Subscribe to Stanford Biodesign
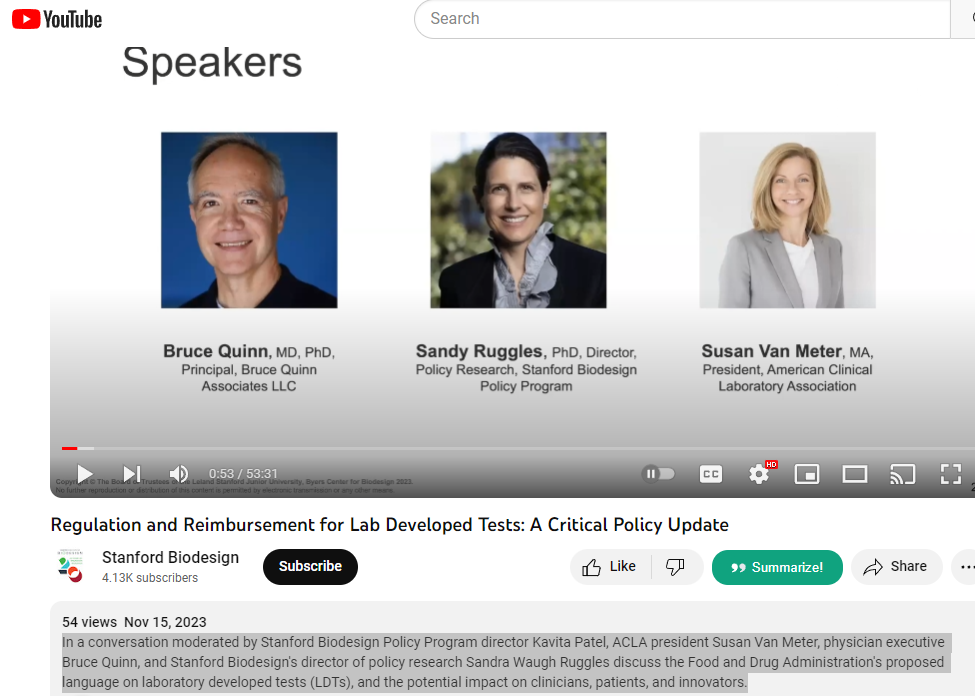 pyautogui.click(x=310, y=567)
